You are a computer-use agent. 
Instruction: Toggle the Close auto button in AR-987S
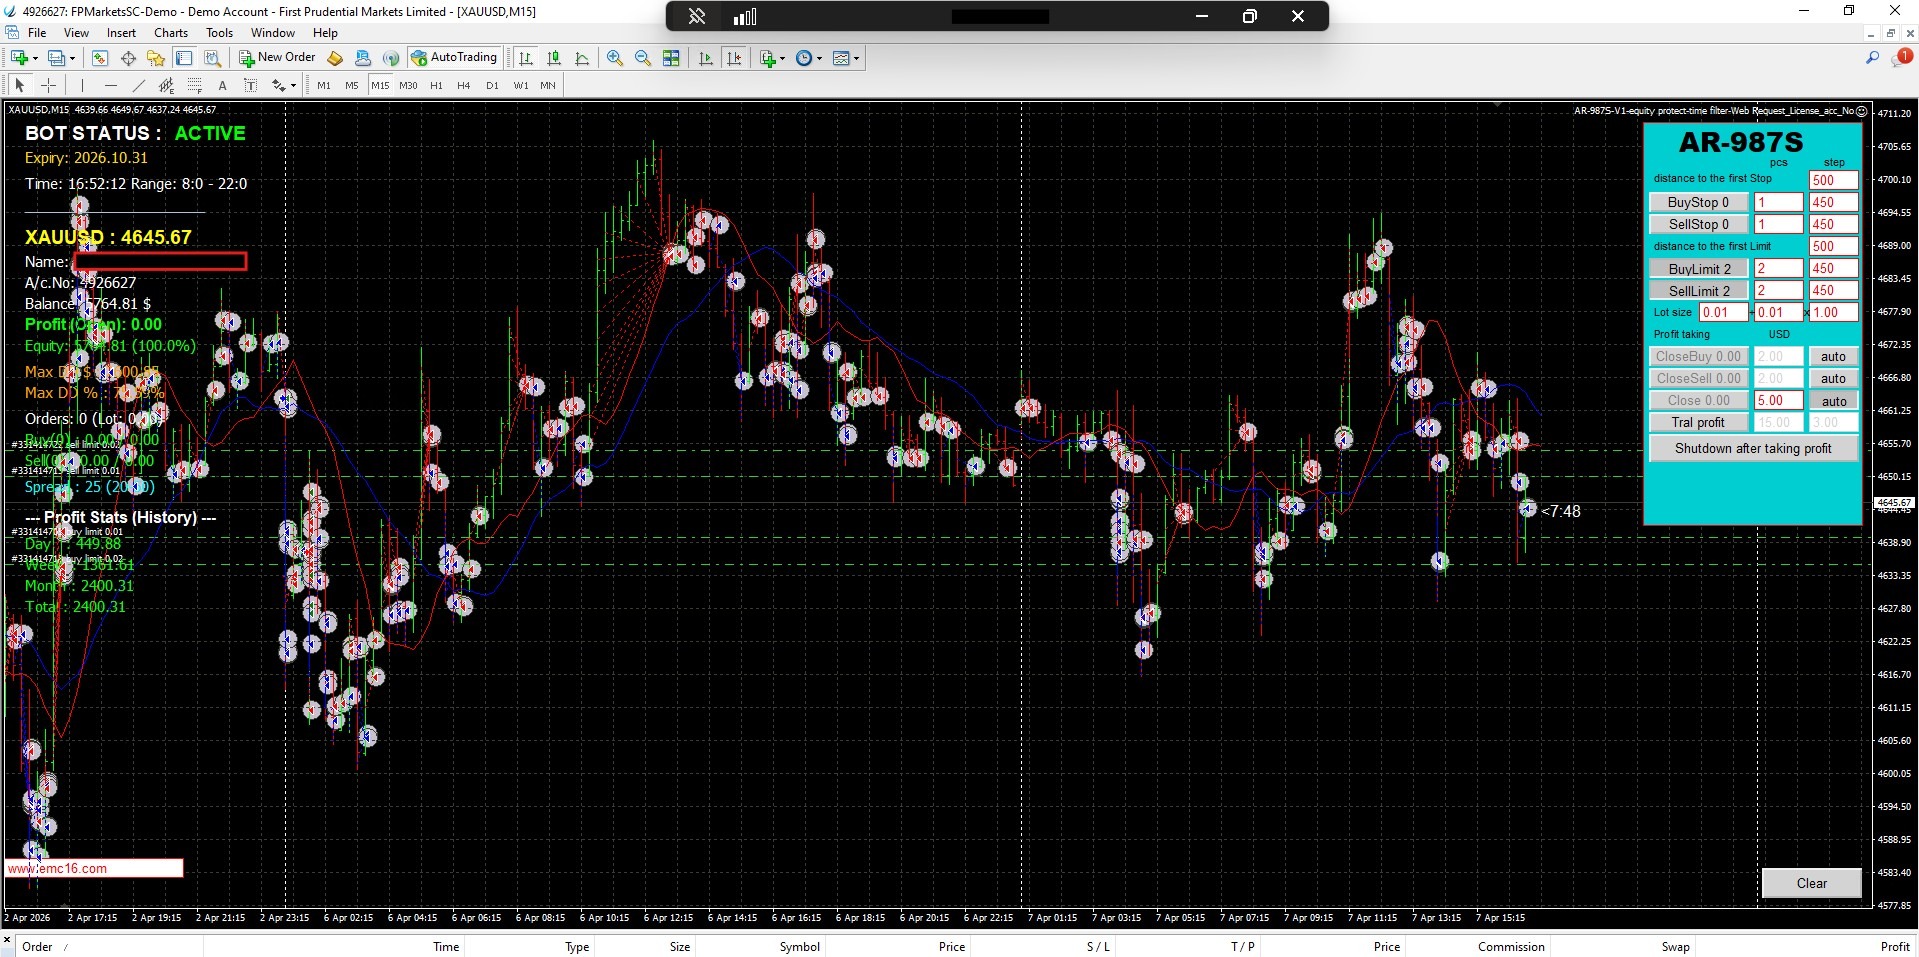[1833, 401]
